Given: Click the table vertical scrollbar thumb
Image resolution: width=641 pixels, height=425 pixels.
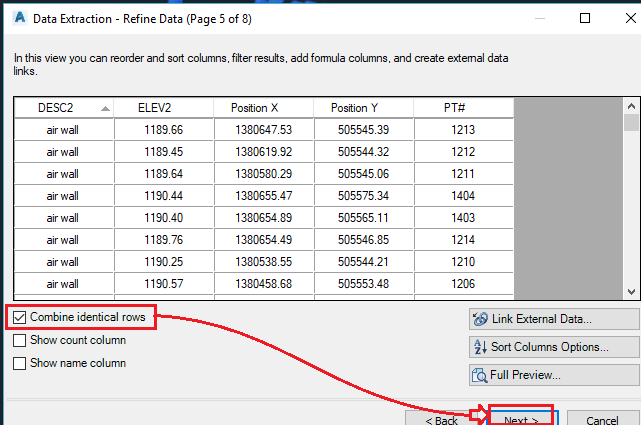Looking at the screenshot, I should click(x=631, y=123).
